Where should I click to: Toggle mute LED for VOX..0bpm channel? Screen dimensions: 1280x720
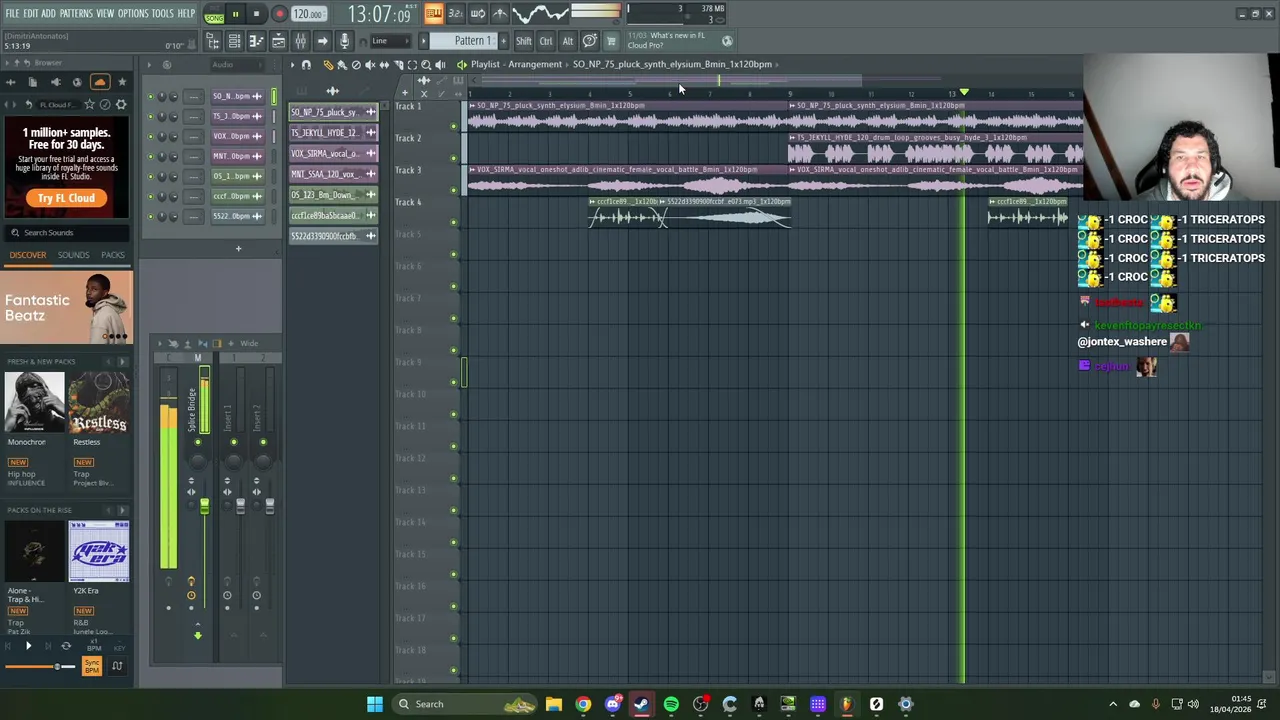click(x=151, y=136)
